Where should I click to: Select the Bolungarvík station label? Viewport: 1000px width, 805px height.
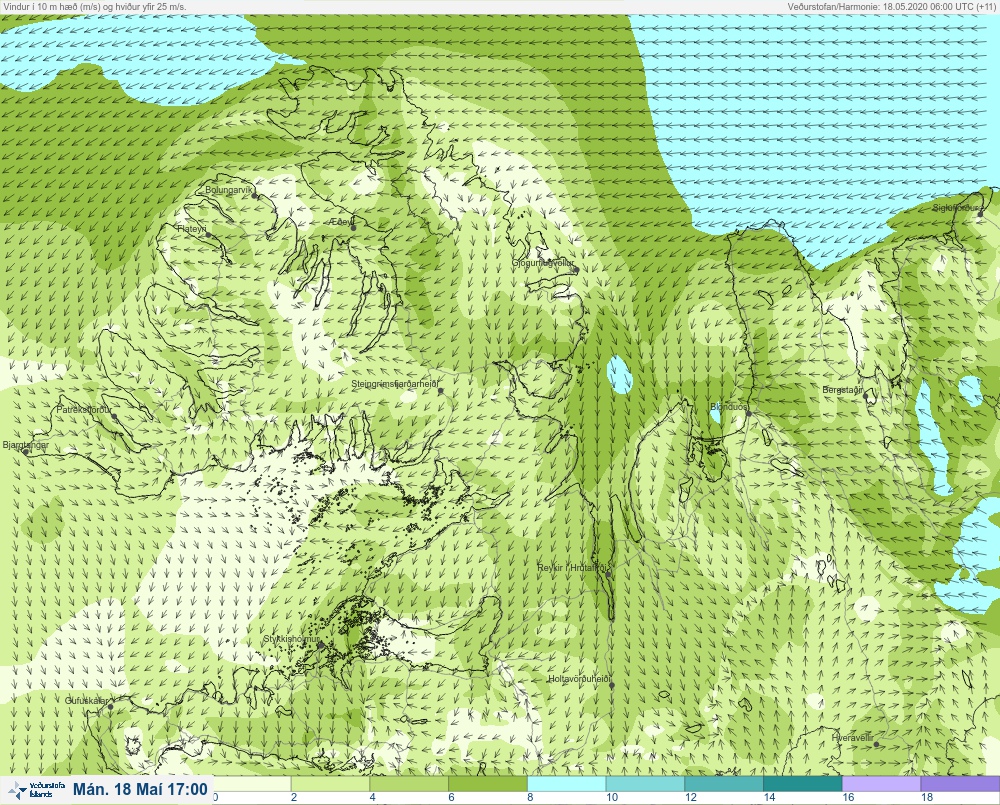pos(228,190)
